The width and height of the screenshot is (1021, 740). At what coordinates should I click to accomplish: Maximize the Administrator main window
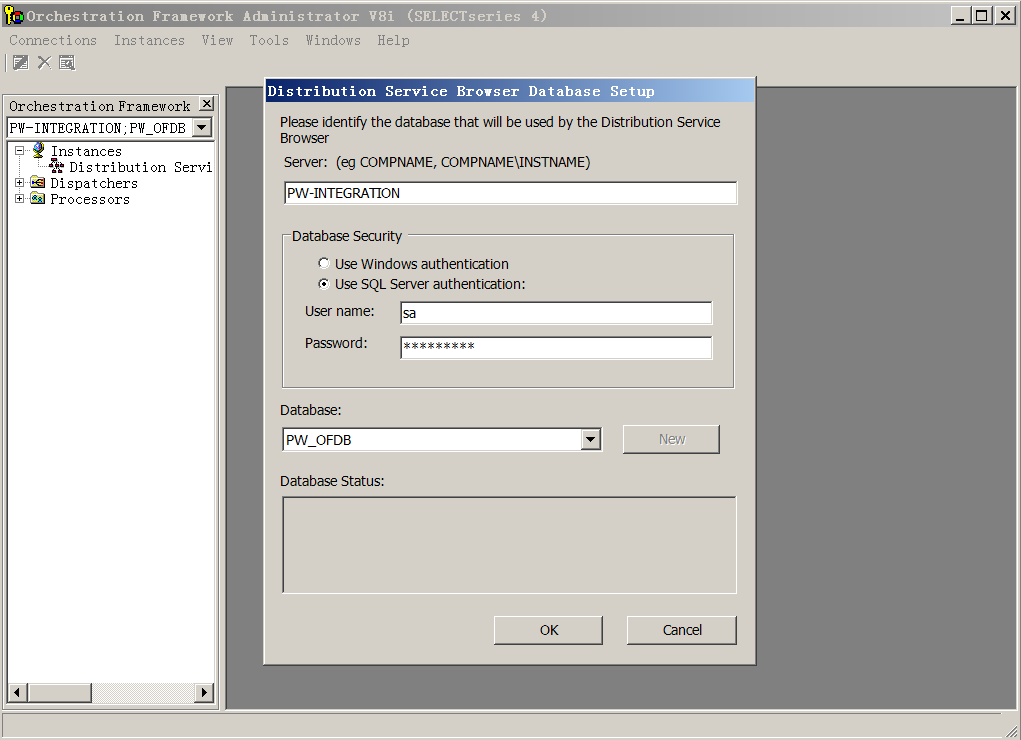(982, 16)
